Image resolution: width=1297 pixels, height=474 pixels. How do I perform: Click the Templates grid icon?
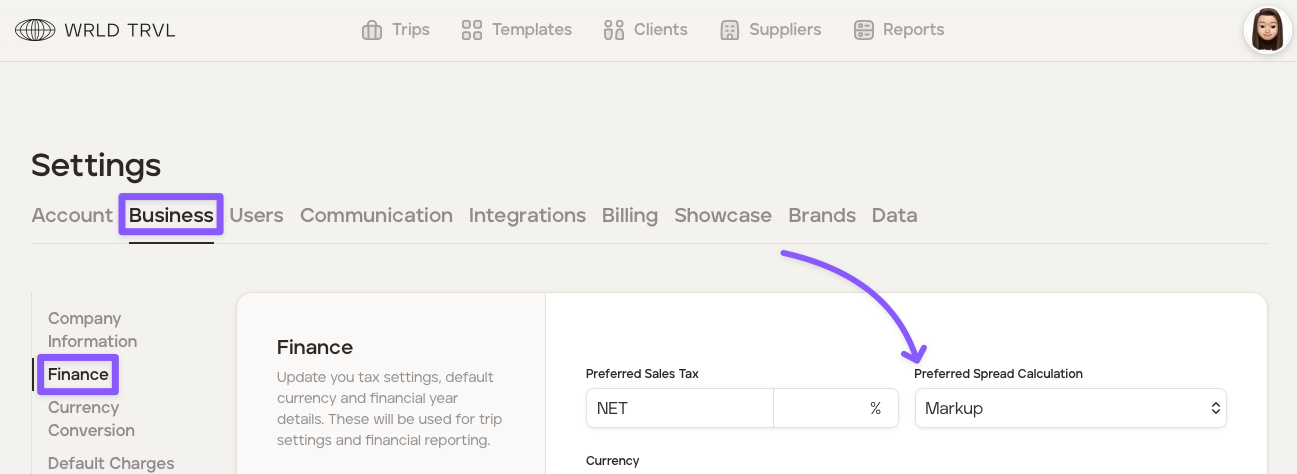[472, 30]
